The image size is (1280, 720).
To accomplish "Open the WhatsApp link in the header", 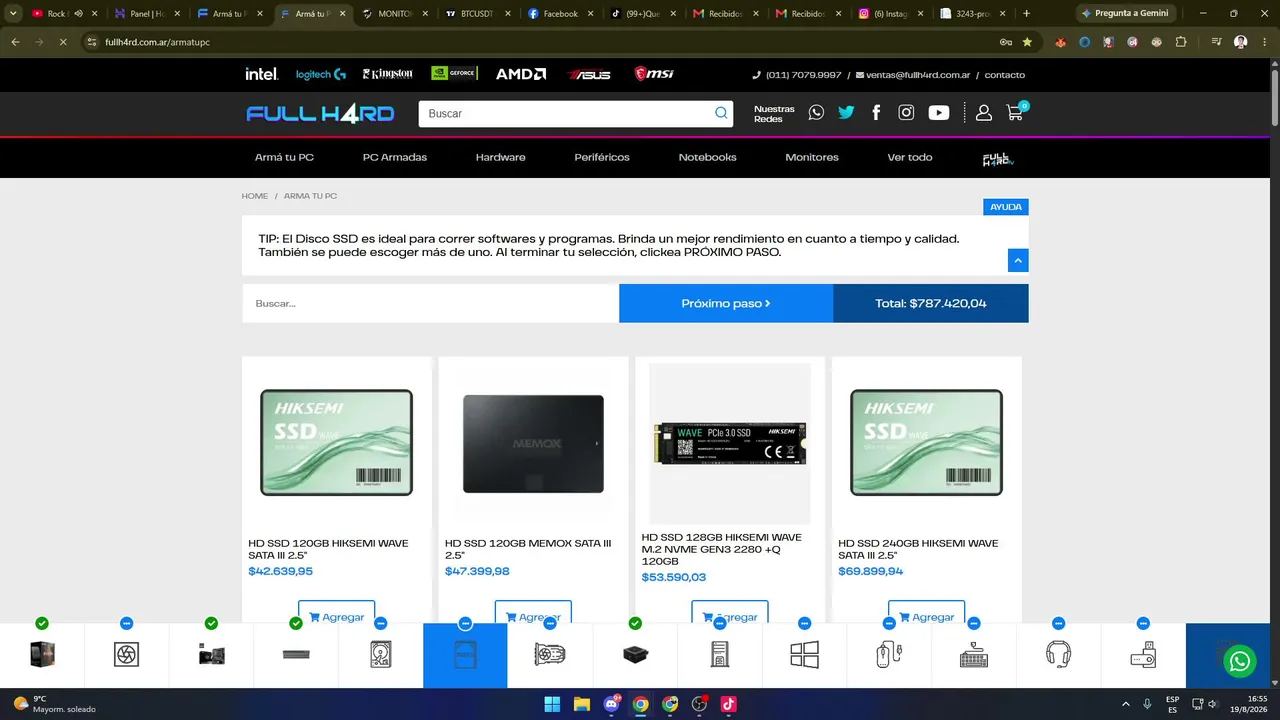I will (816, 113).
